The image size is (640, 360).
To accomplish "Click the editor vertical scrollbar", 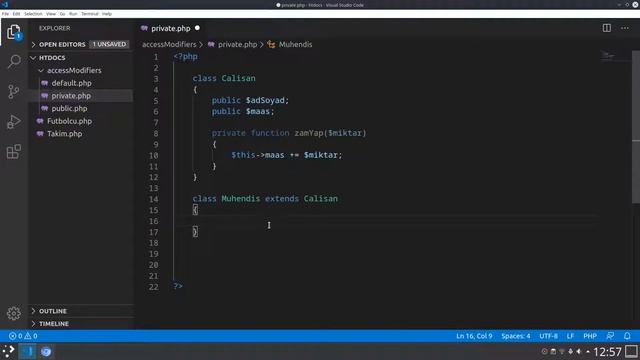I will [636, 127].
